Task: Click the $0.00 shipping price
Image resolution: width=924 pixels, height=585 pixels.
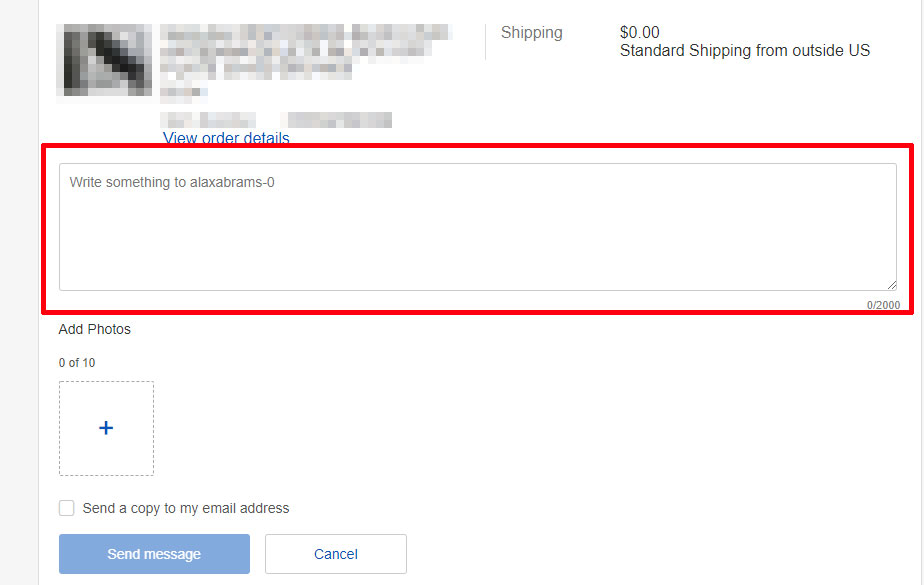Action: [639, 32]
